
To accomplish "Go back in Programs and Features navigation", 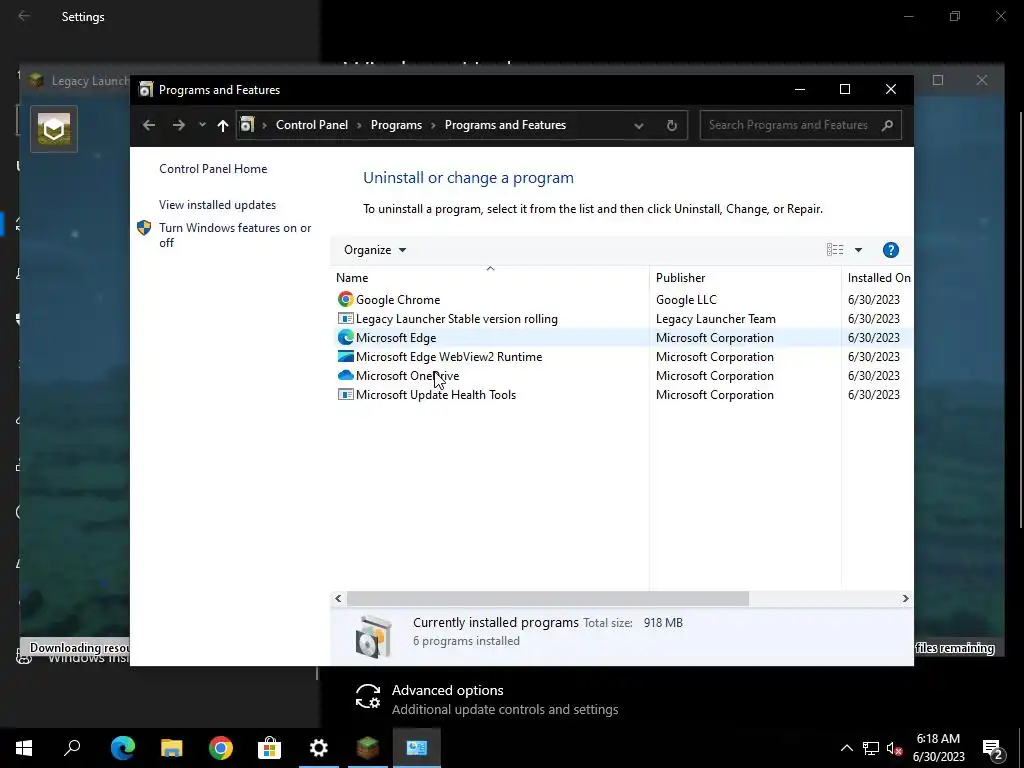I will point(149,125).
